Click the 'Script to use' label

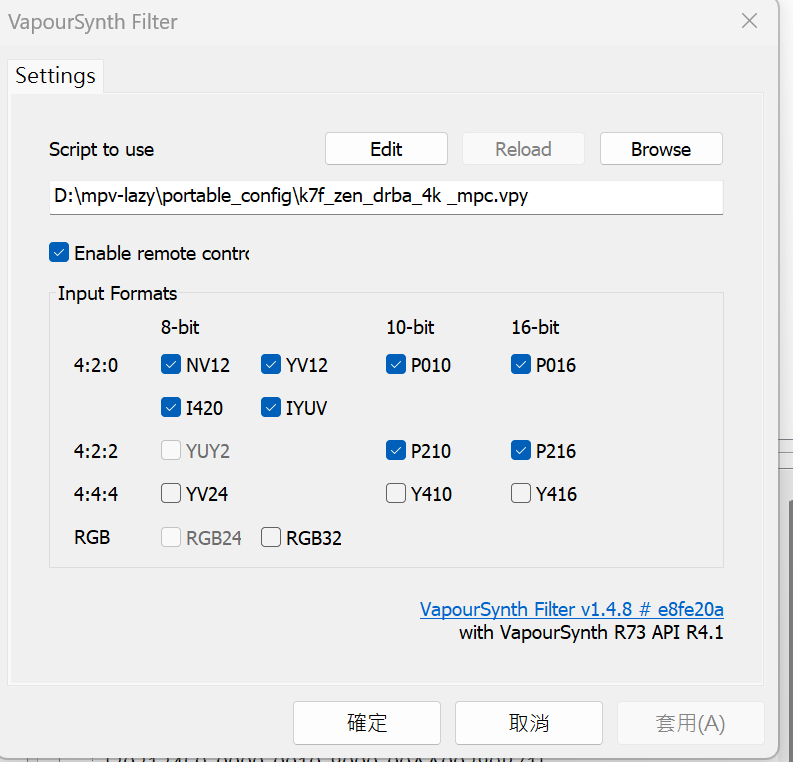(x=101, y=150)
